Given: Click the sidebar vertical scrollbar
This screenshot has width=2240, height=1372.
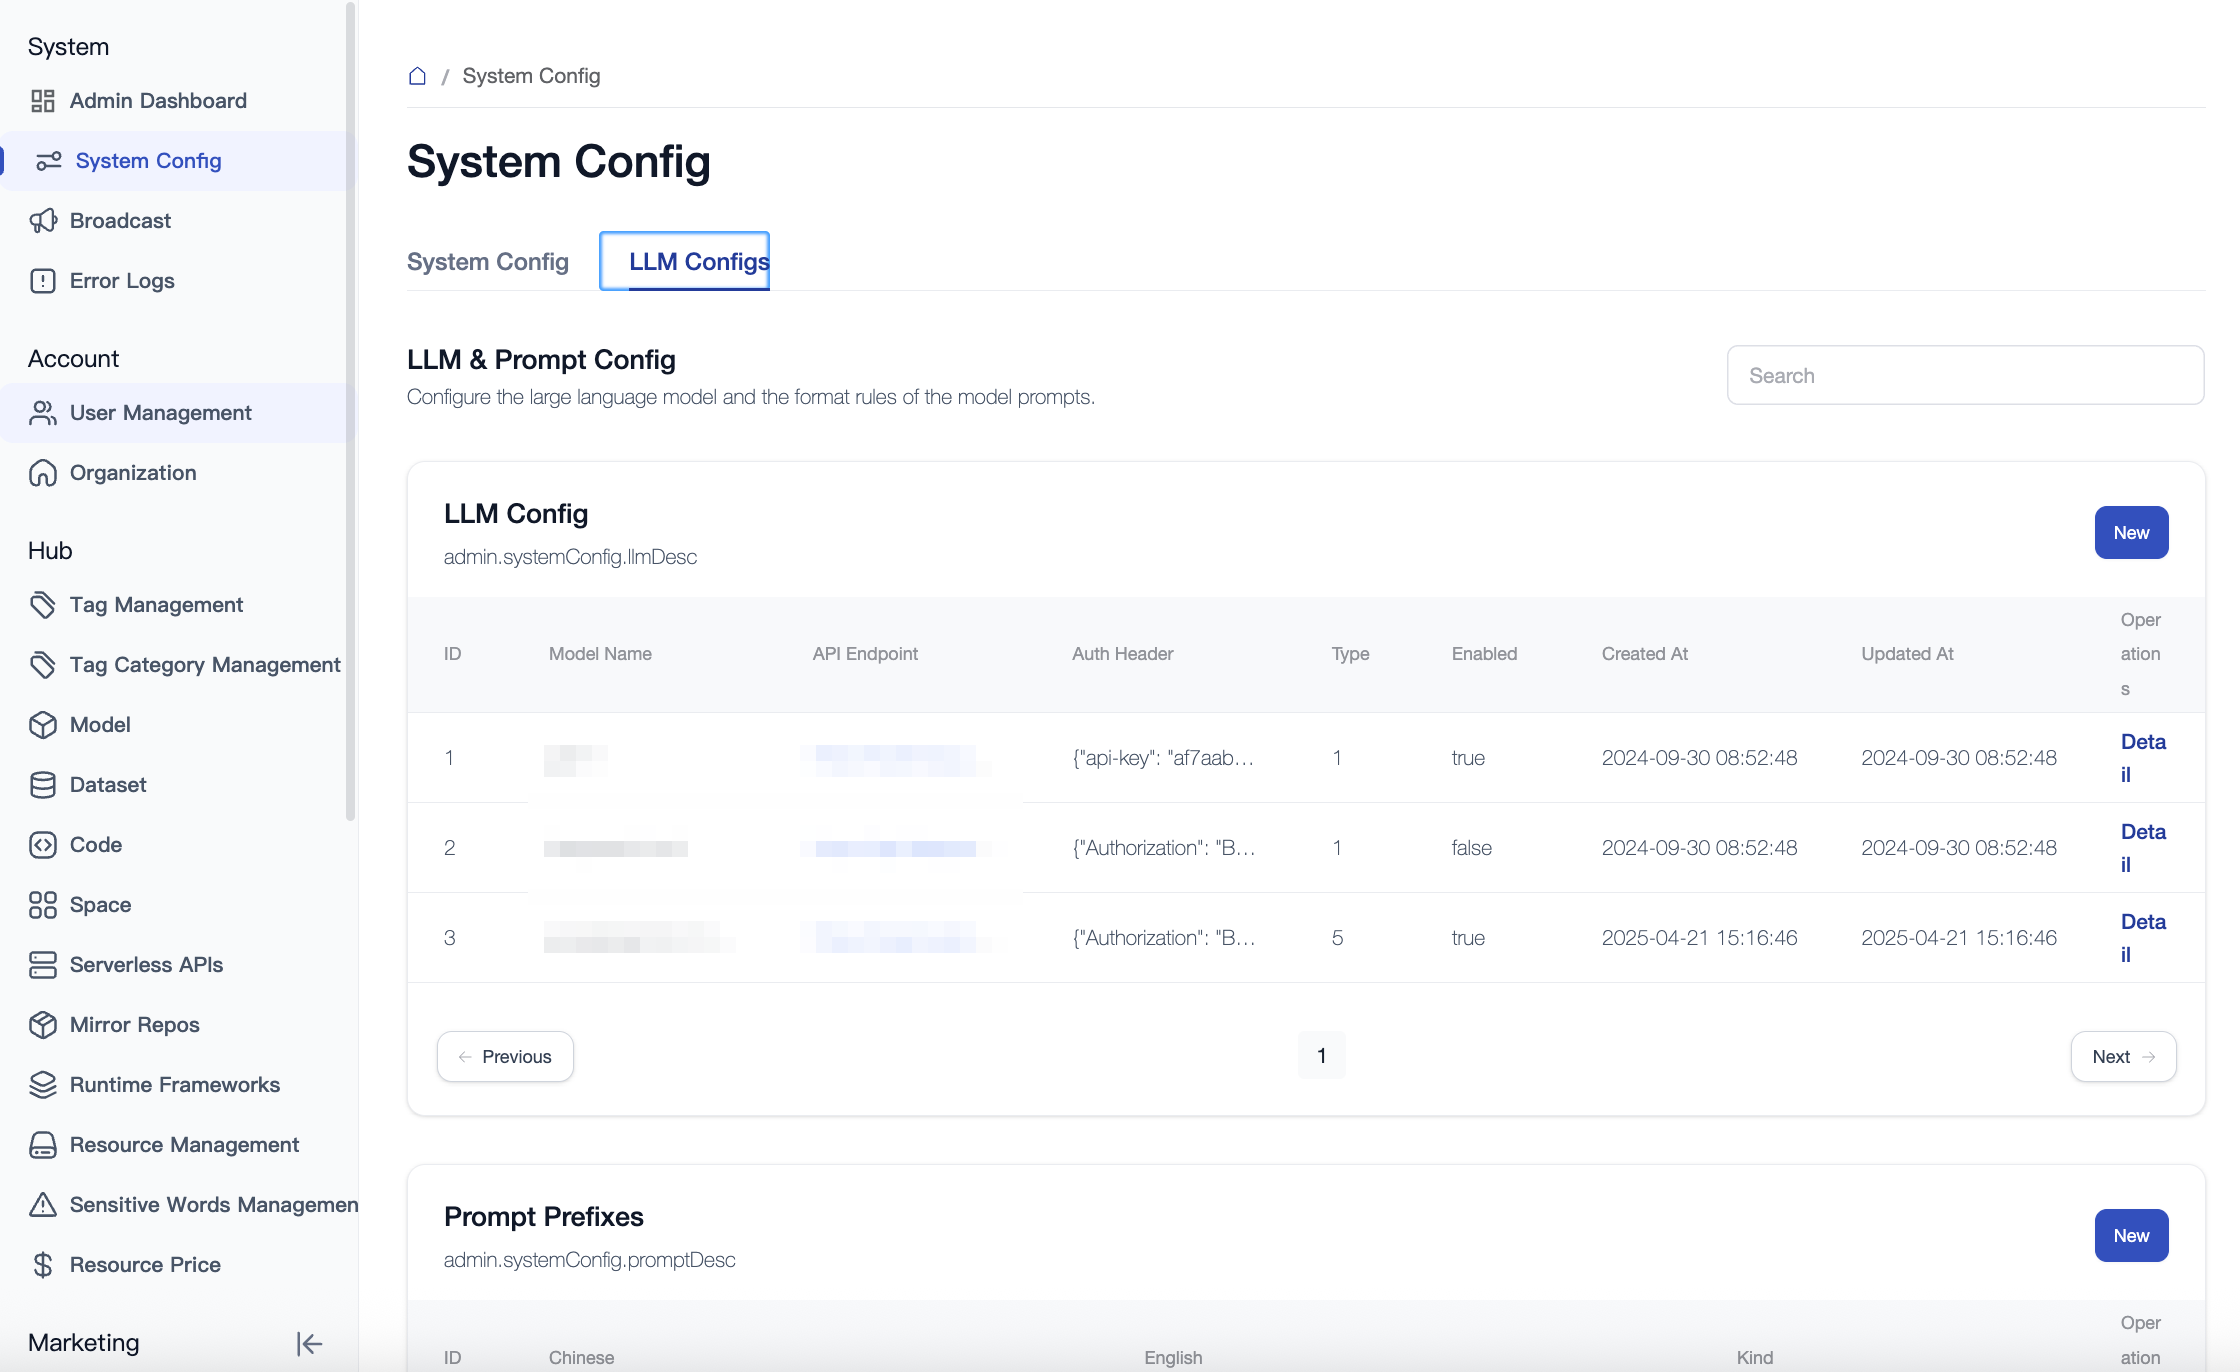Looking at the screenshot, I should click(350, 410).
